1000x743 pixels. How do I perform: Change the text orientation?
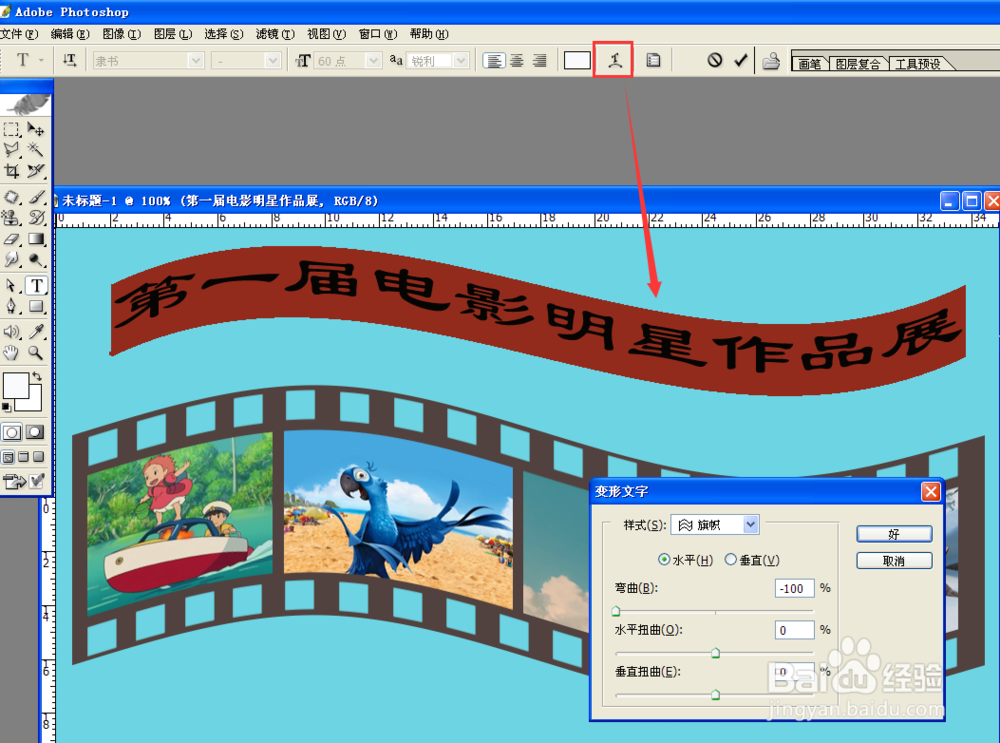pos(70,60)
